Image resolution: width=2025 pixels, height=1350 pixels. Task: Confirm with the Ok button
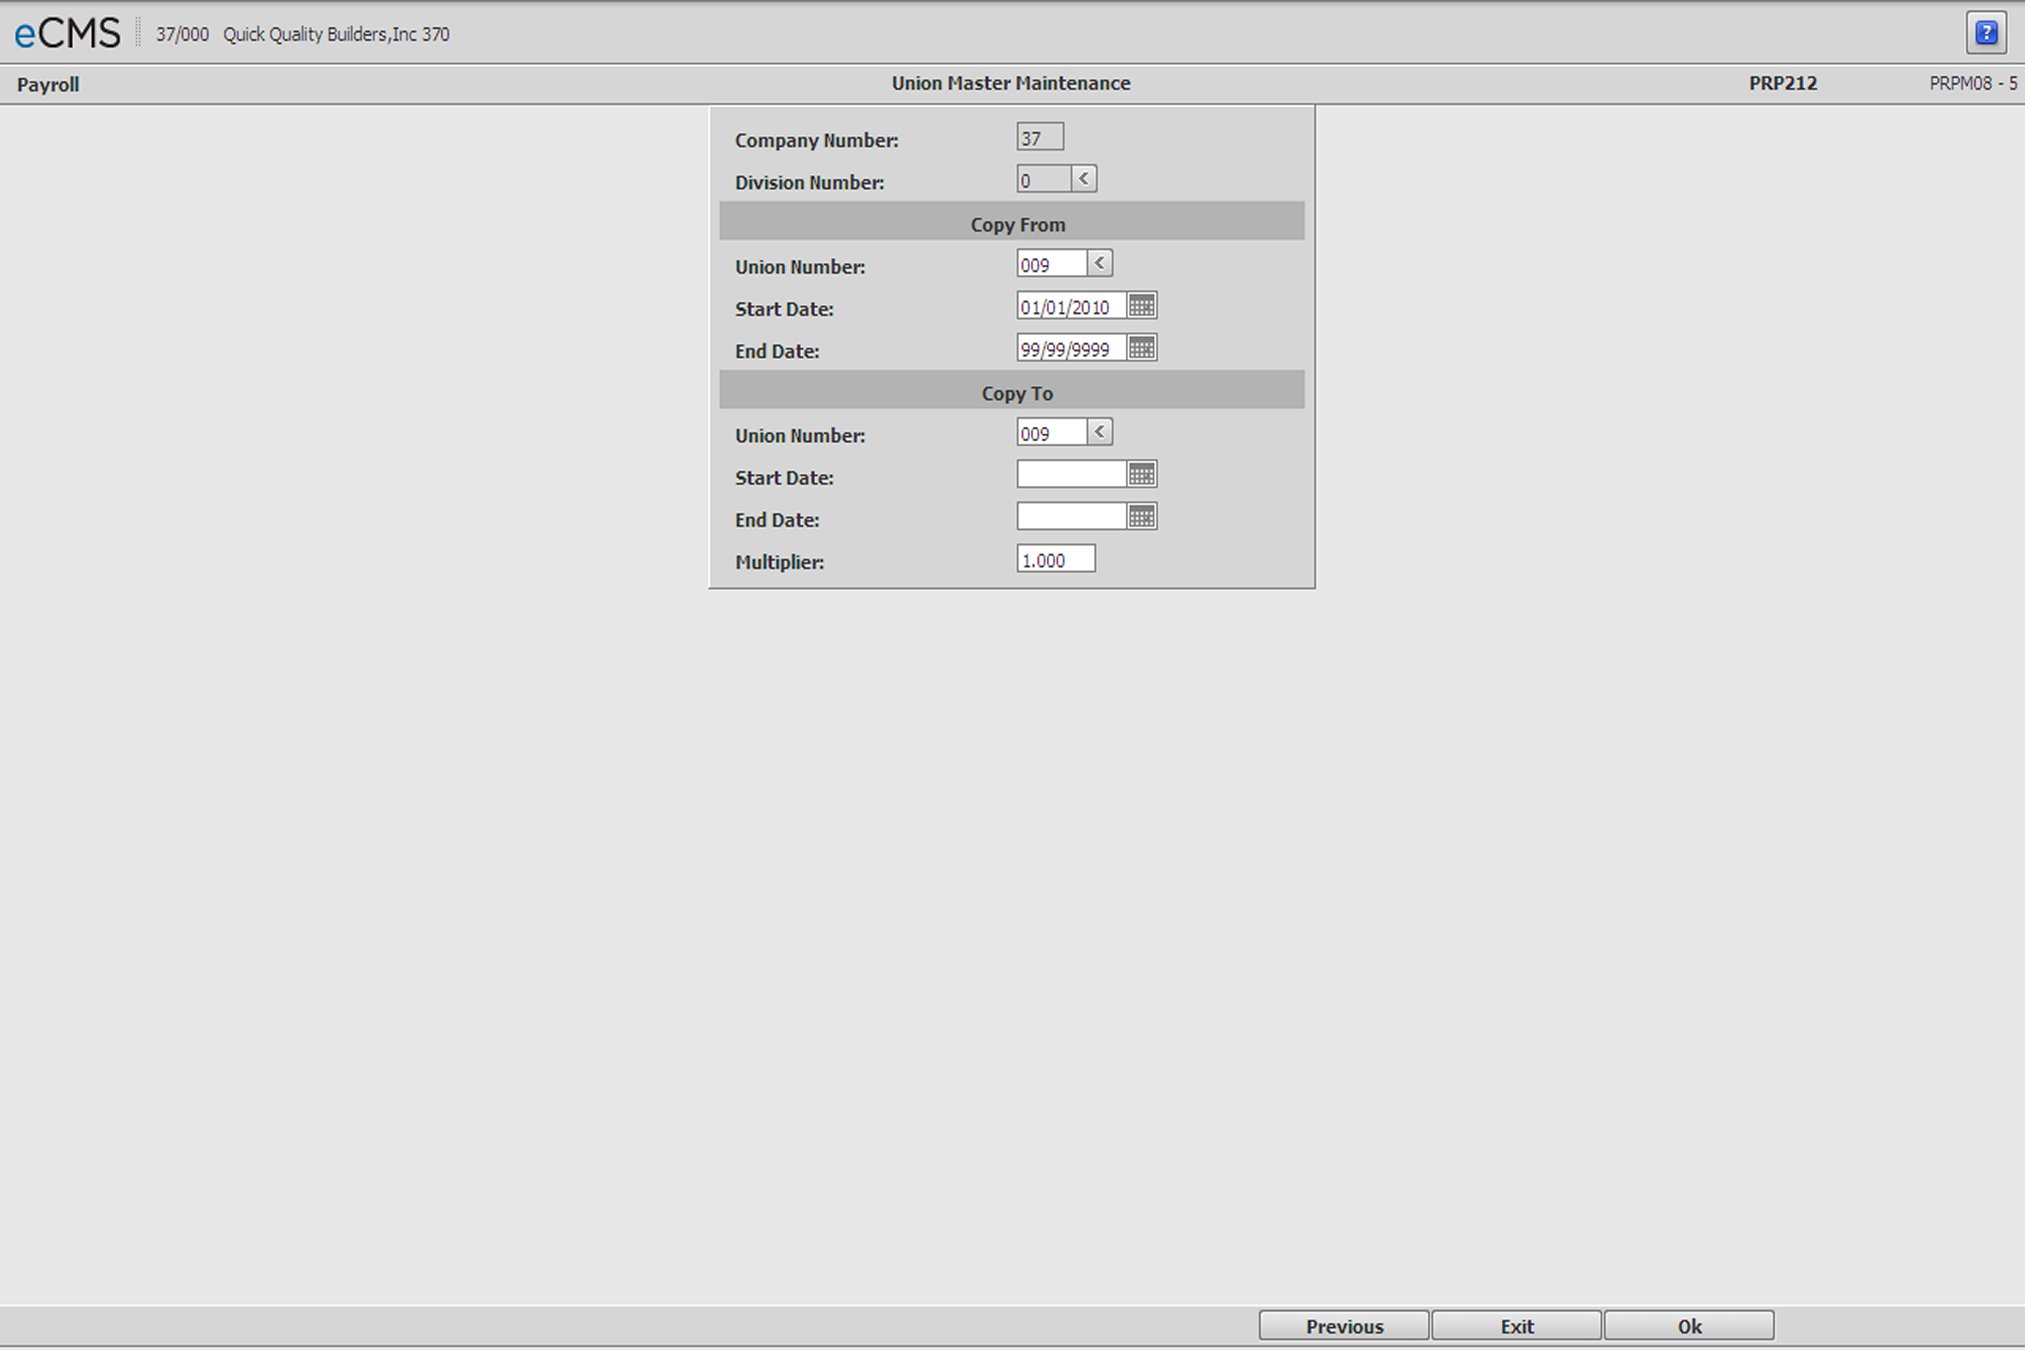pyautogui.click(x=1689, y=1326)
